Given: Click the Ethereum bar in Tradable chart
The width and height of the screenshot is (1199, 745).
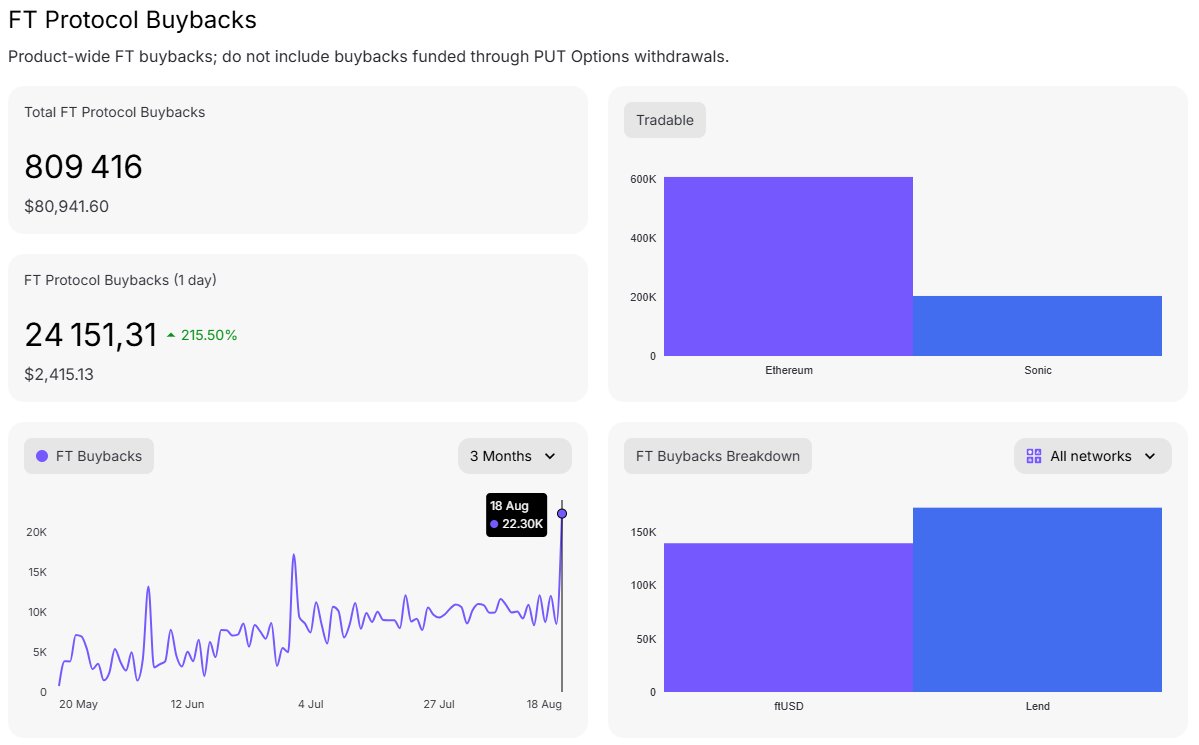Looking at the screenshot, I should point(788,266).
